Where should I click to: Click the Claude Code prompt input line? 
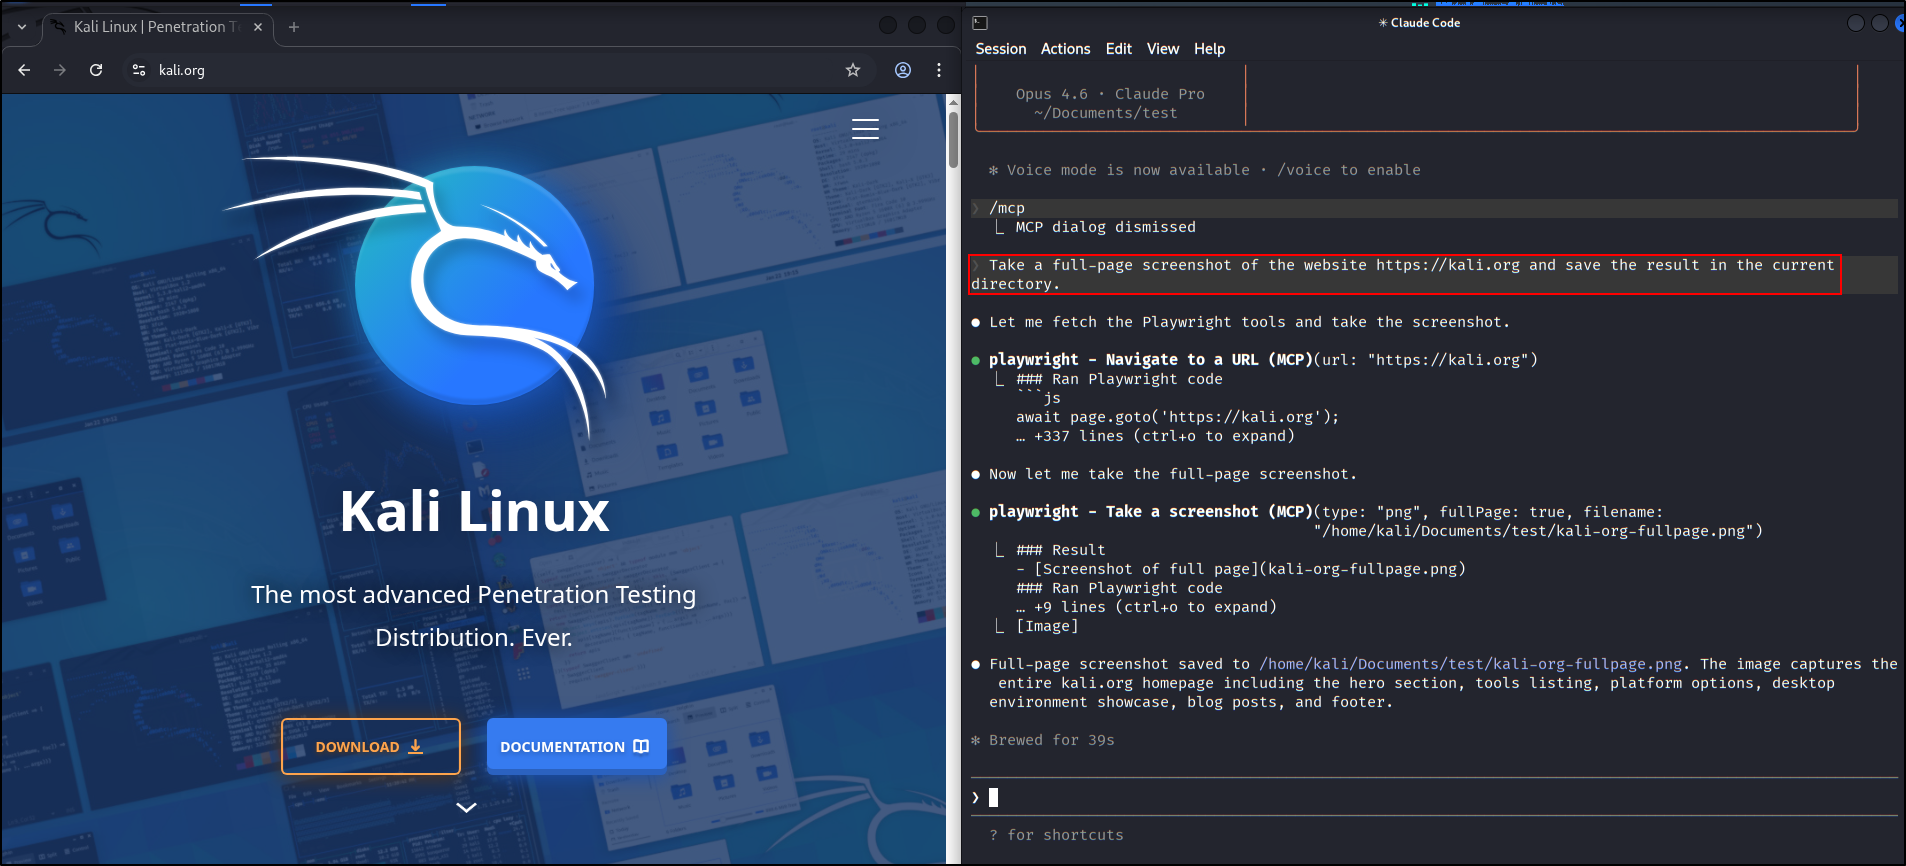(1400, 797)
